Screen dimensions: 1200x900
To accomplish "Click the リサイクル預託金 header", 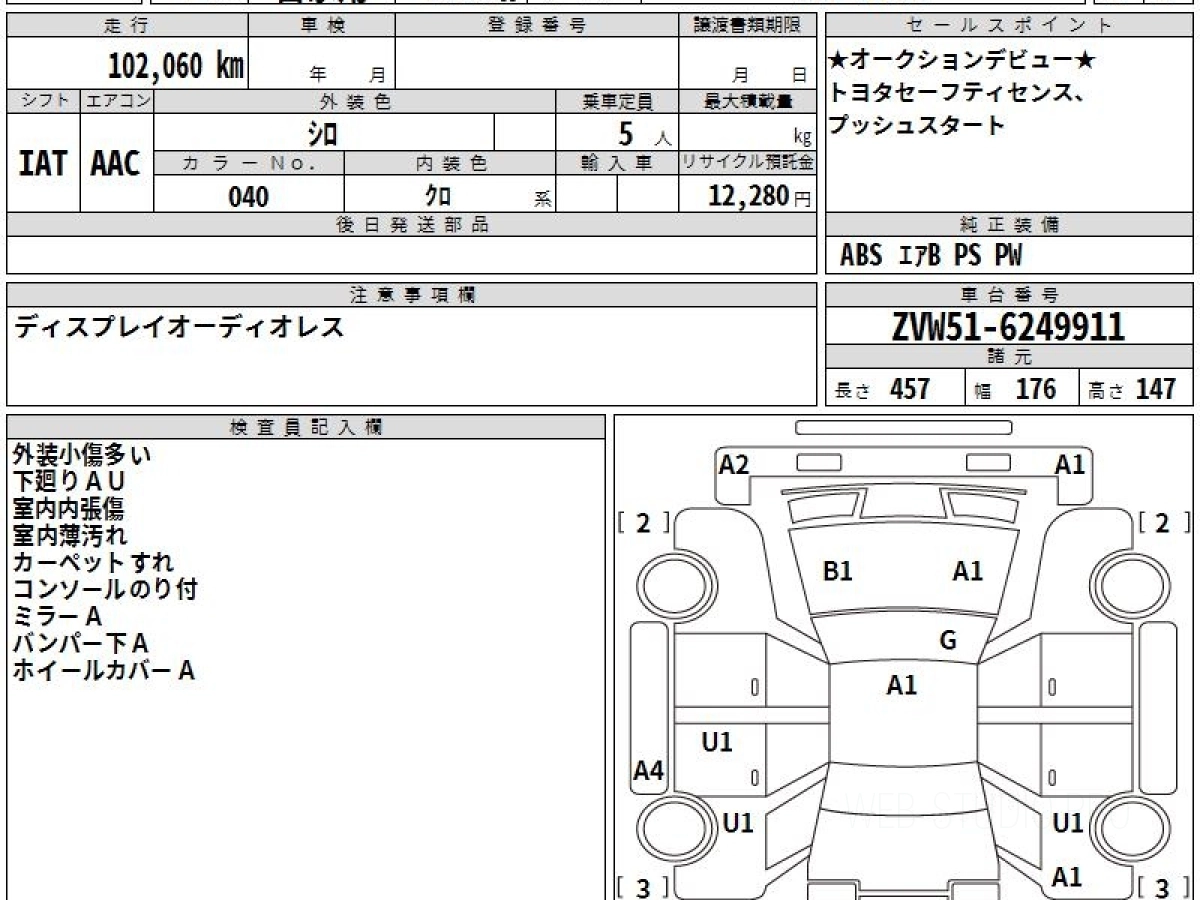I will (x=749, y=163).
